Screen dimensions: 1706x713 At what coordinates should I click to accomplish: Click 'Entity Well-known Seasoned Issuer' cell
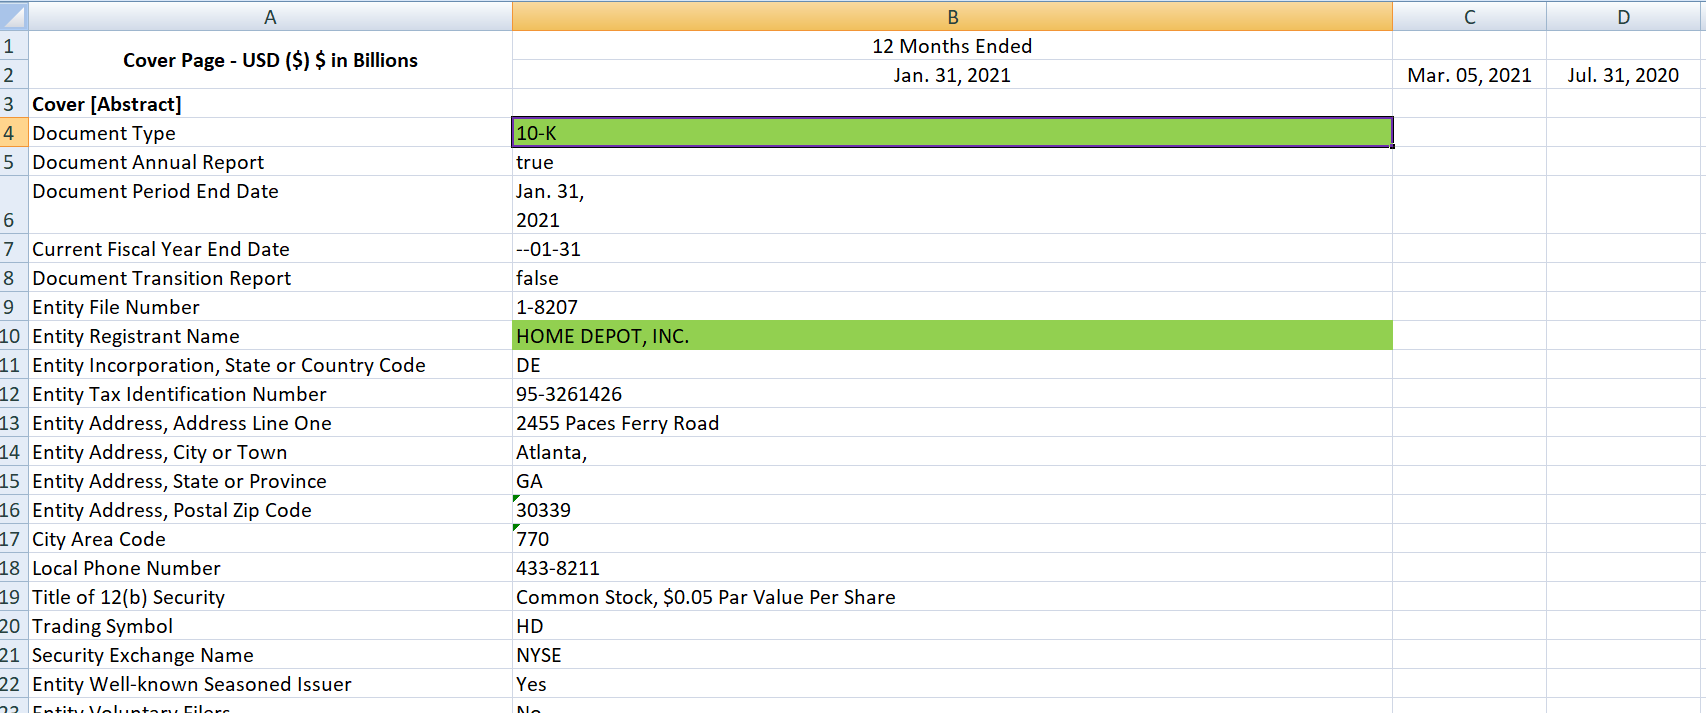click(270, 684)
